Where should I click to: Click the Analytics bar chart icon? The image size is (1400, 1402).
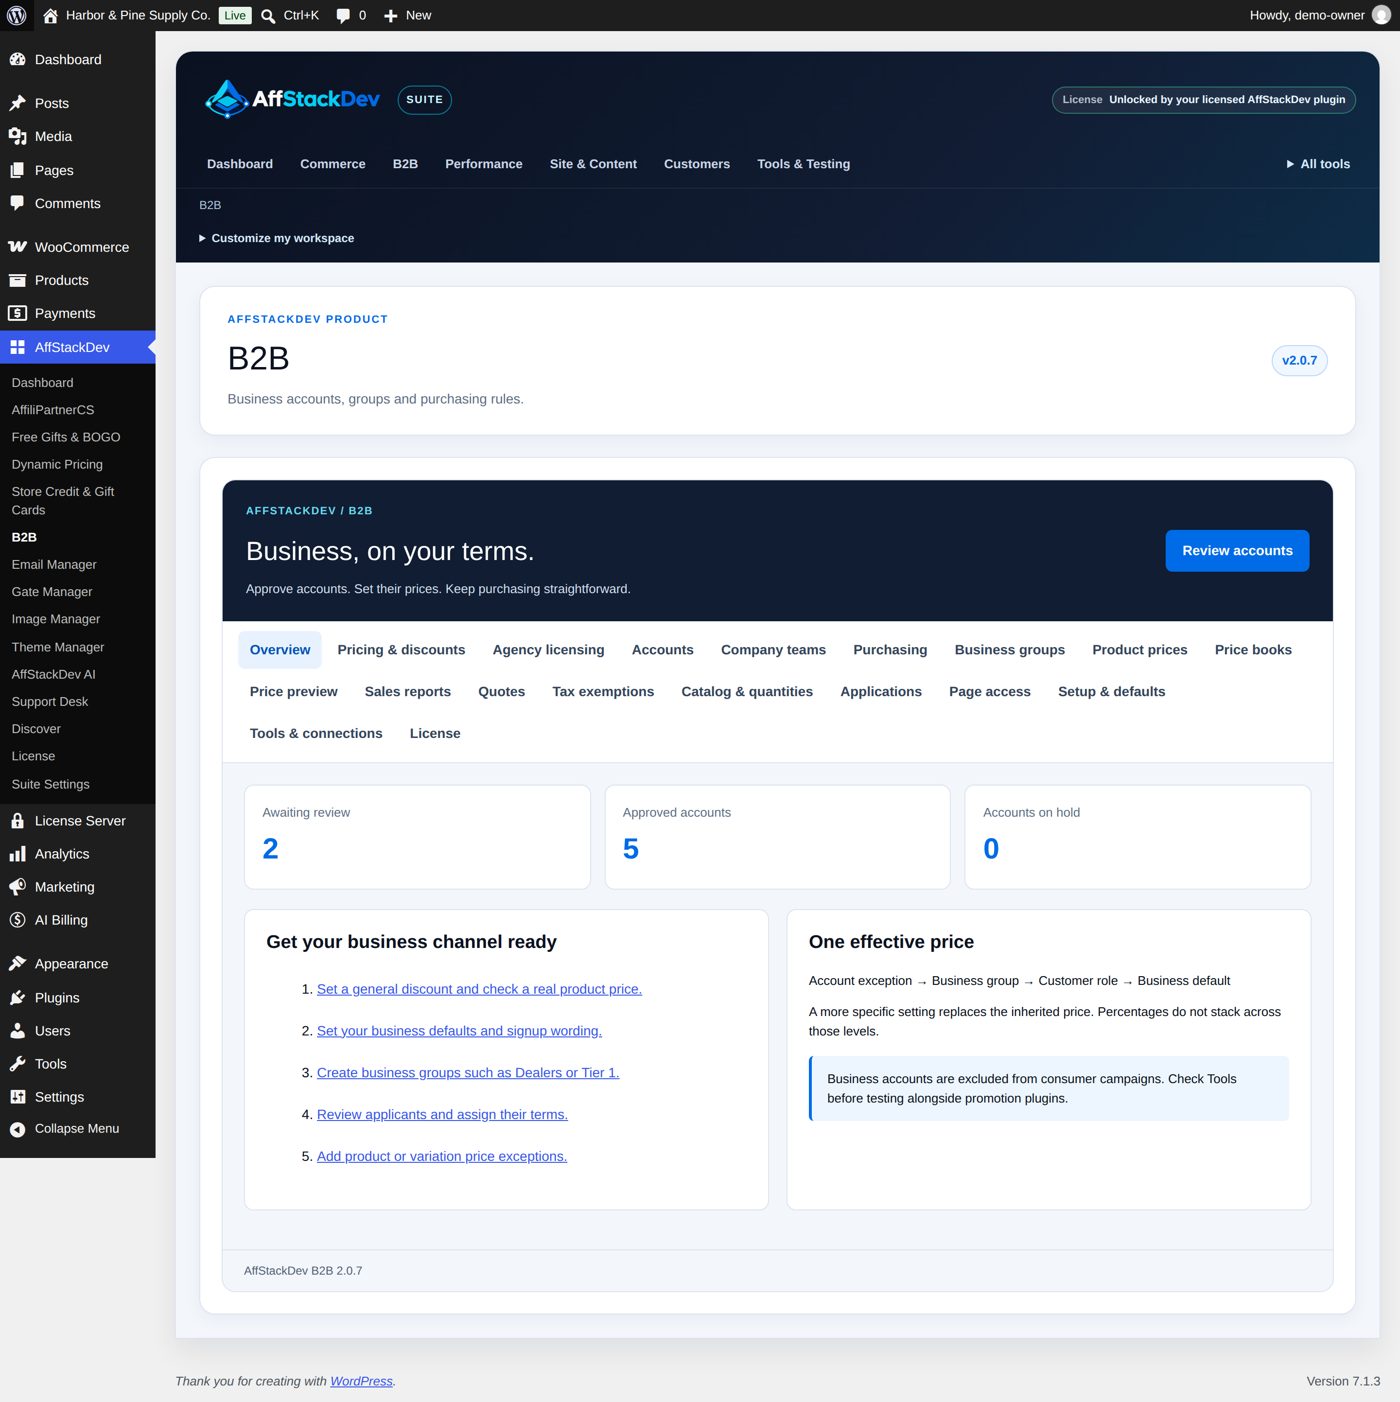(x=17, y=854)
